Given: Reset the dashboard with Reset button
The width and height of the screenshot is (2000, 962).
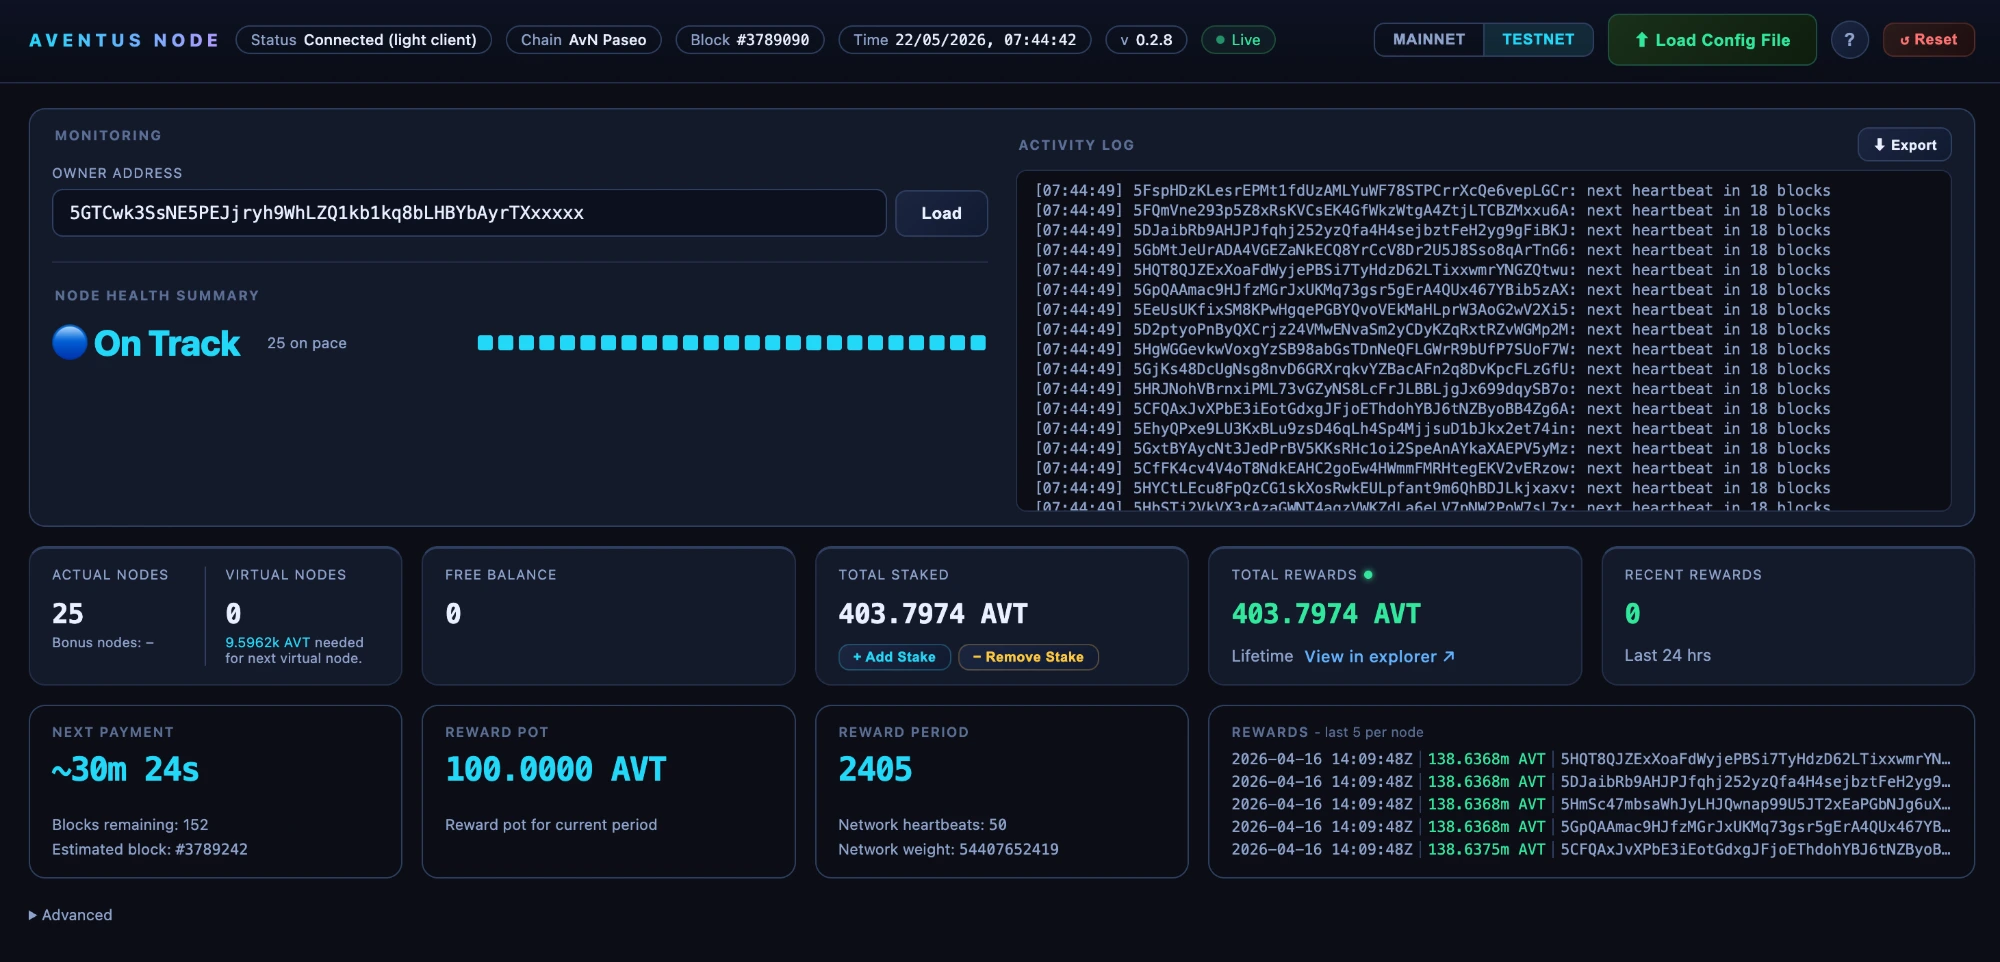Looking at the screenshot, I should [x=1928, y=40].
